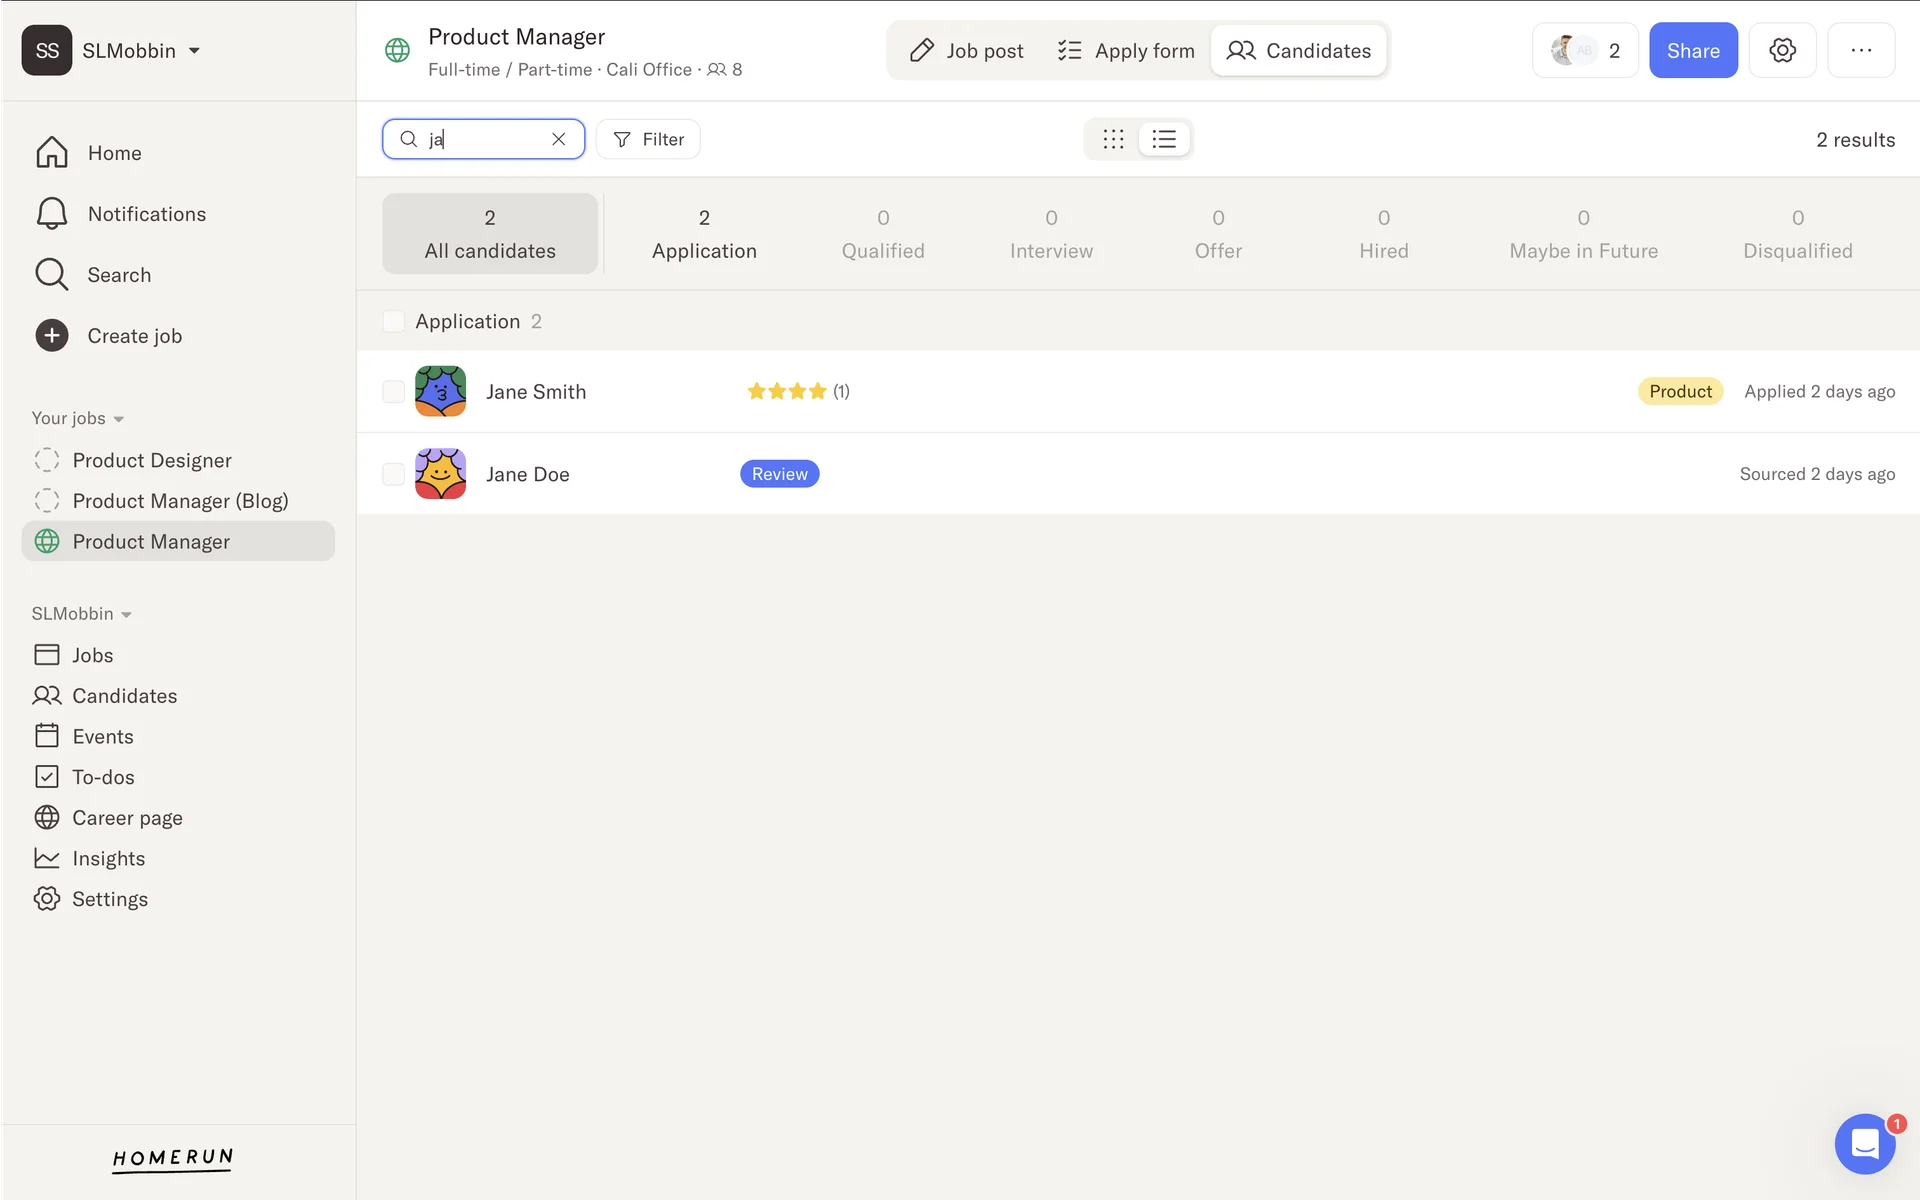Click Jane Smith's four-star rating
1920x1200 pixels.
pos(787,391)
